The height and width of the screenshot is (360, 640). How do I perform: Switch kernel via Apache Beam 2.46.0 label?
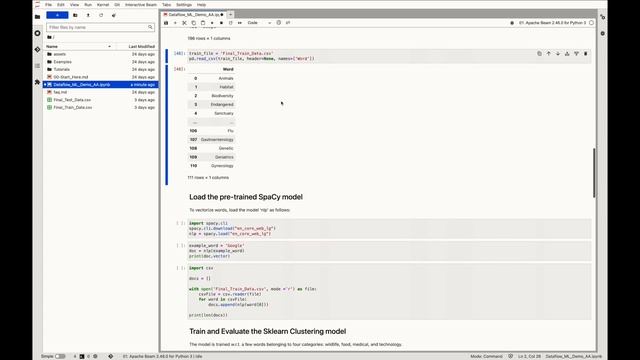pos(552,23)
